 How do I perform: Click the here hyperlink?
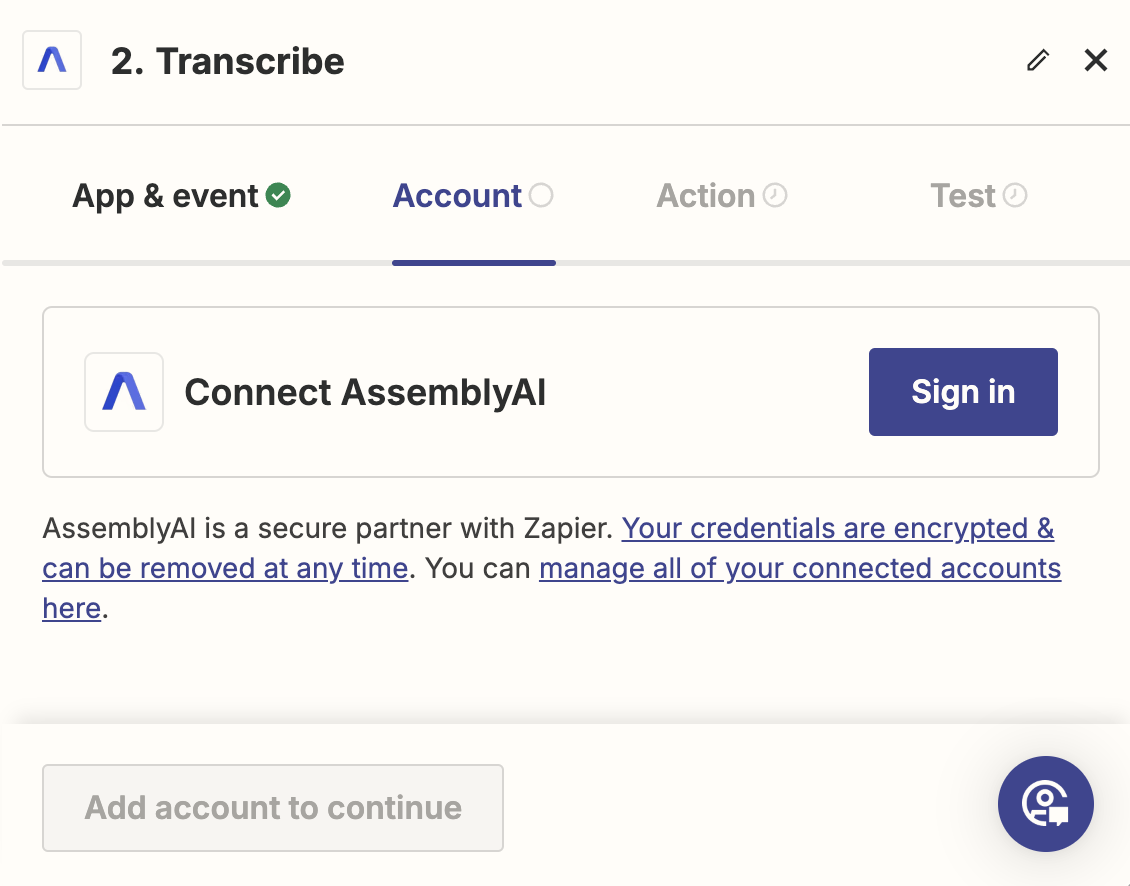(71, 607)
